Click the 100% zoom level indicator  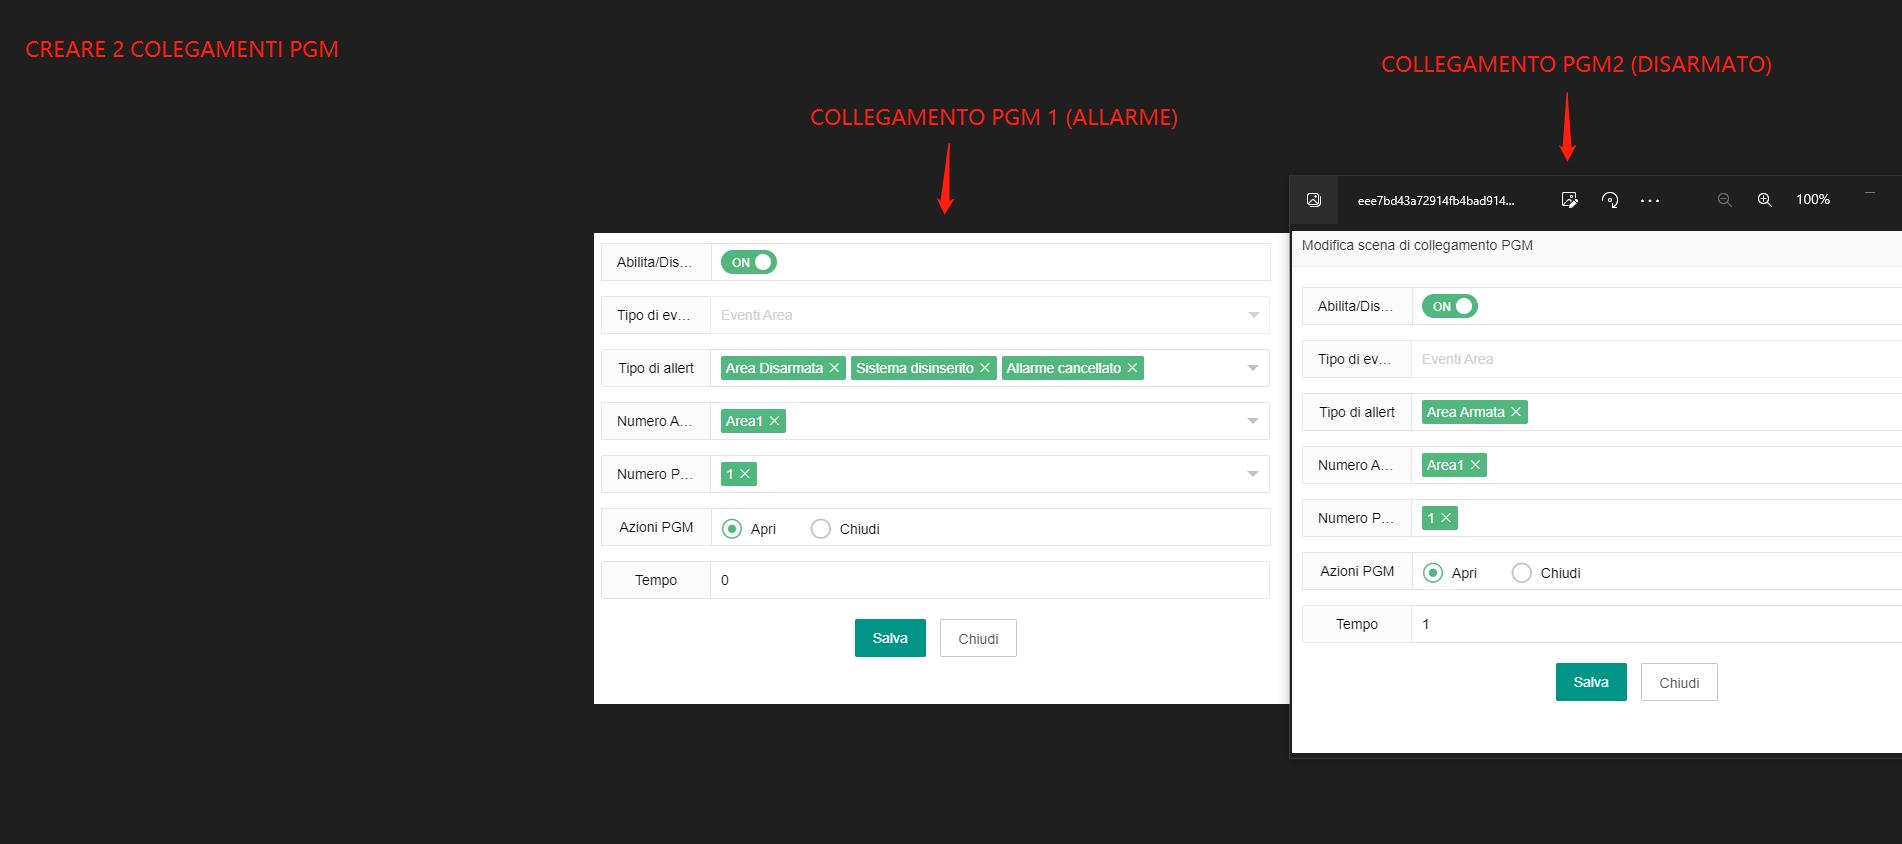[x=1812, y=200]
